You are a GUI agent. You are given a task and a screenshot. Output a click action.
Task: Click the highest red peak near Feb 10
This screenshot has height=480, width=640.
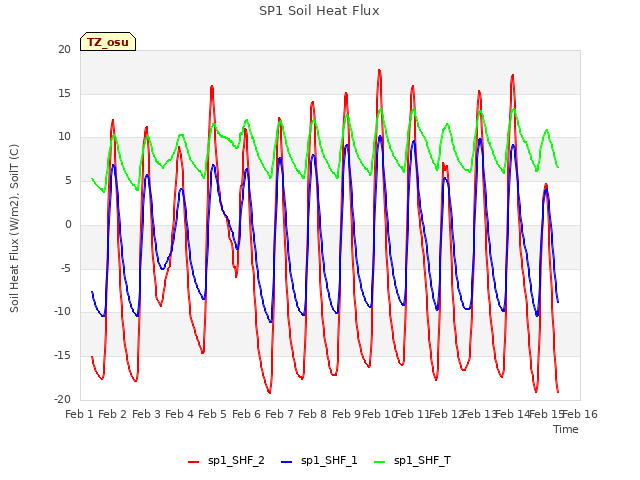click(379, 71)
